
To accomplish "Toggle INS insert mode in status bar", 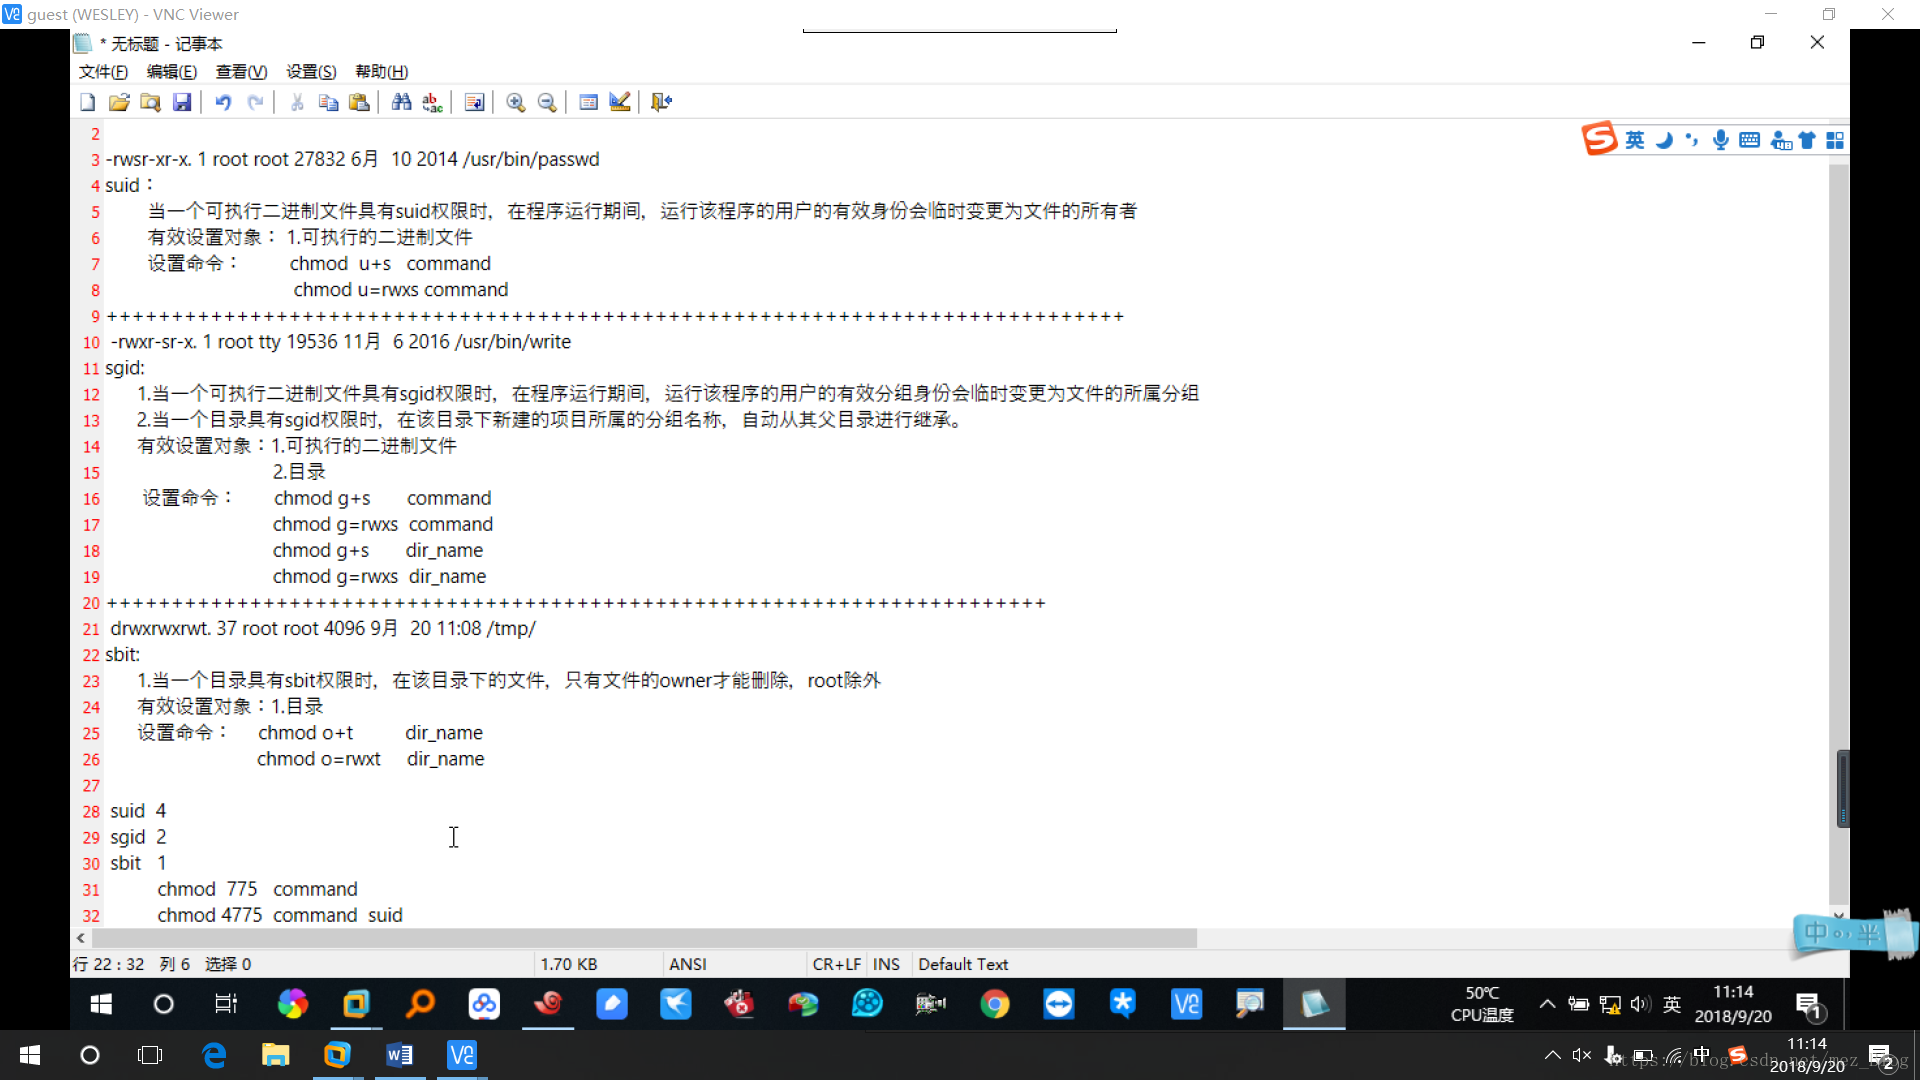I will (x=886, y=964).
